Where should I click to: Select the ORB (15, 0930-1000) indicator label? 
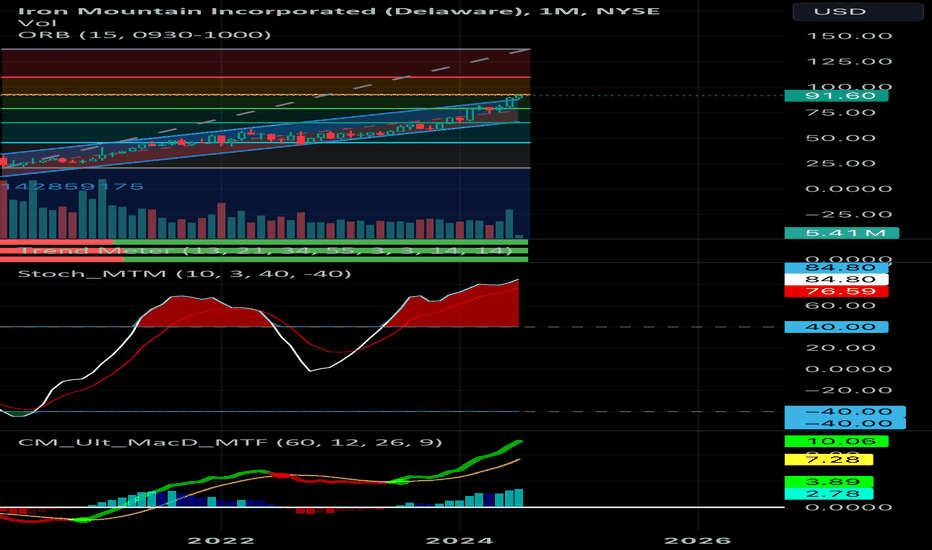coord(144,34)
